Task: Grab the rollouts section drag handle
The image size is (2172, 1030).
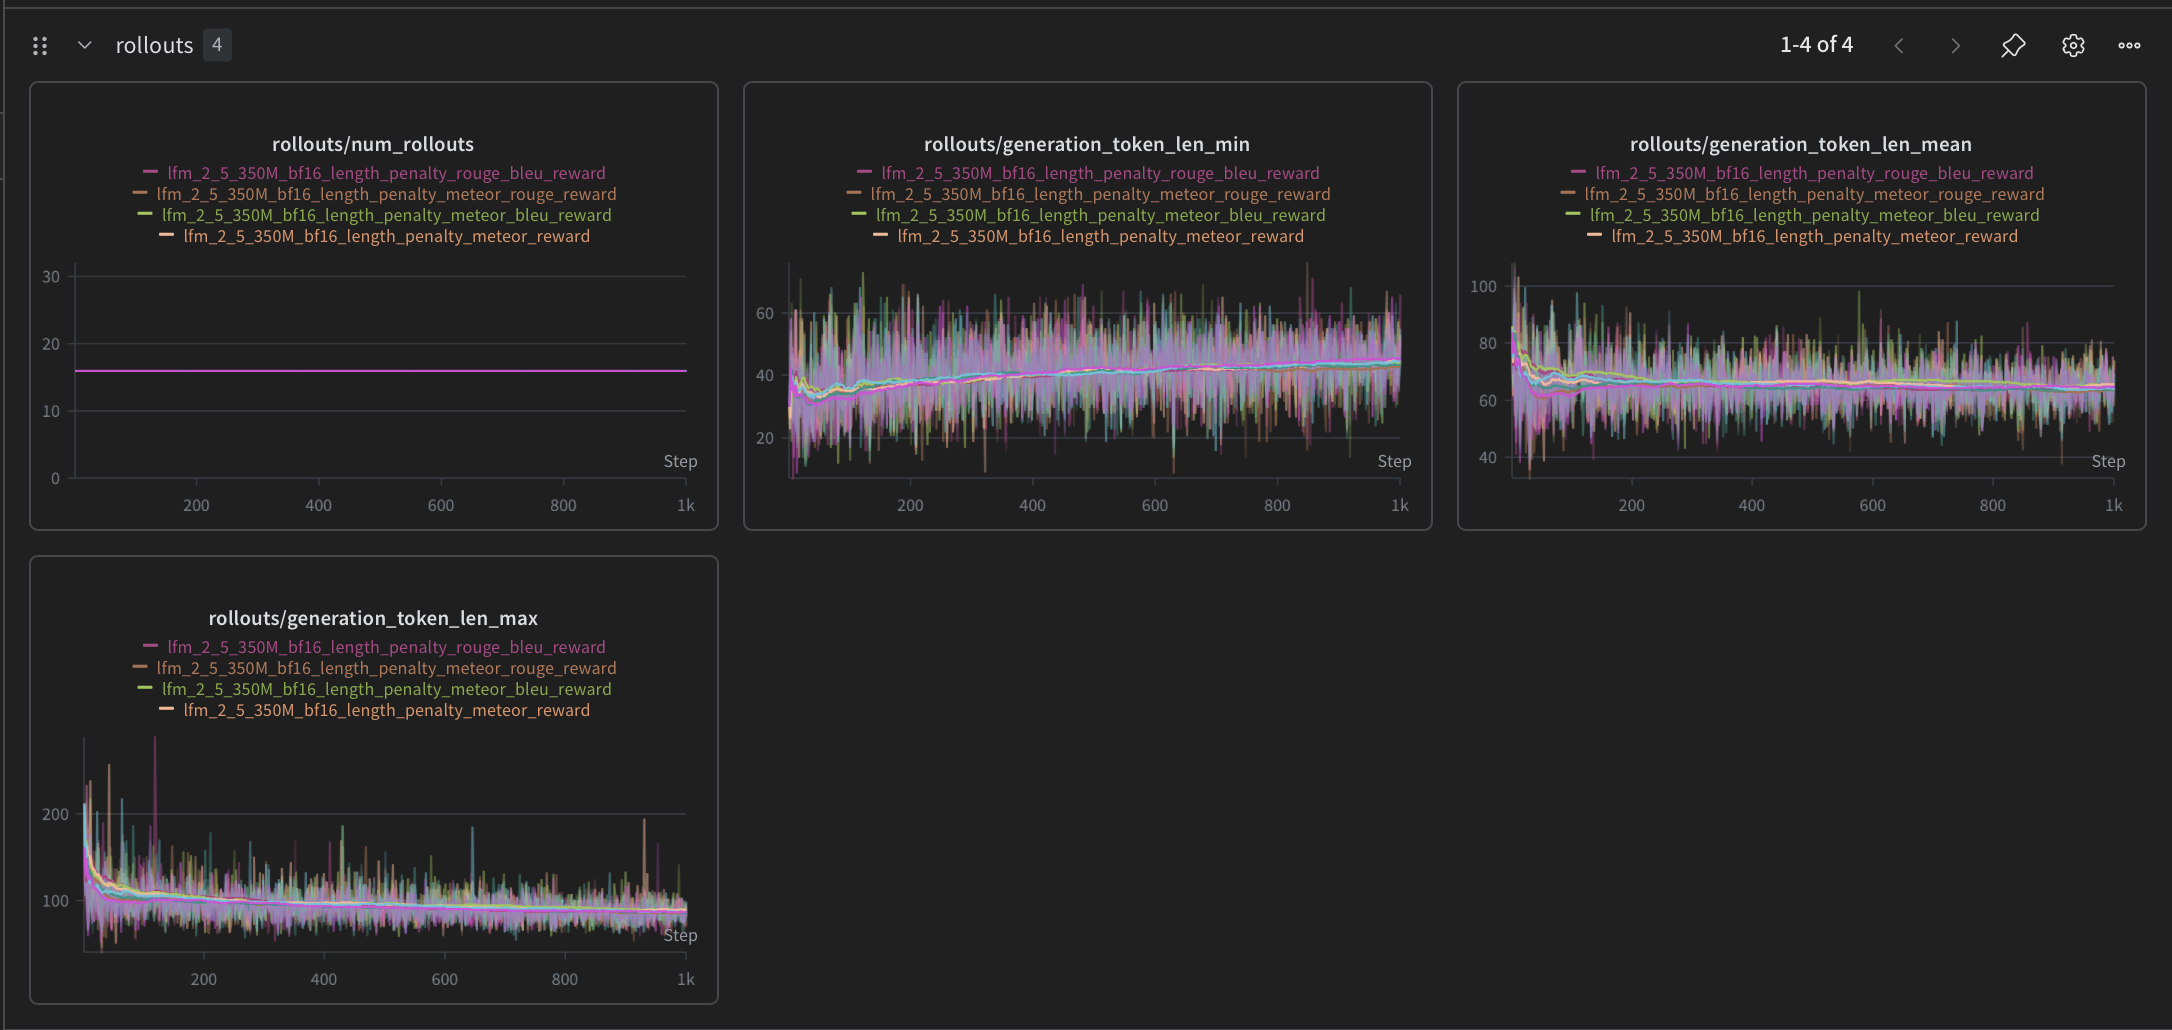Action: point(40,45)
